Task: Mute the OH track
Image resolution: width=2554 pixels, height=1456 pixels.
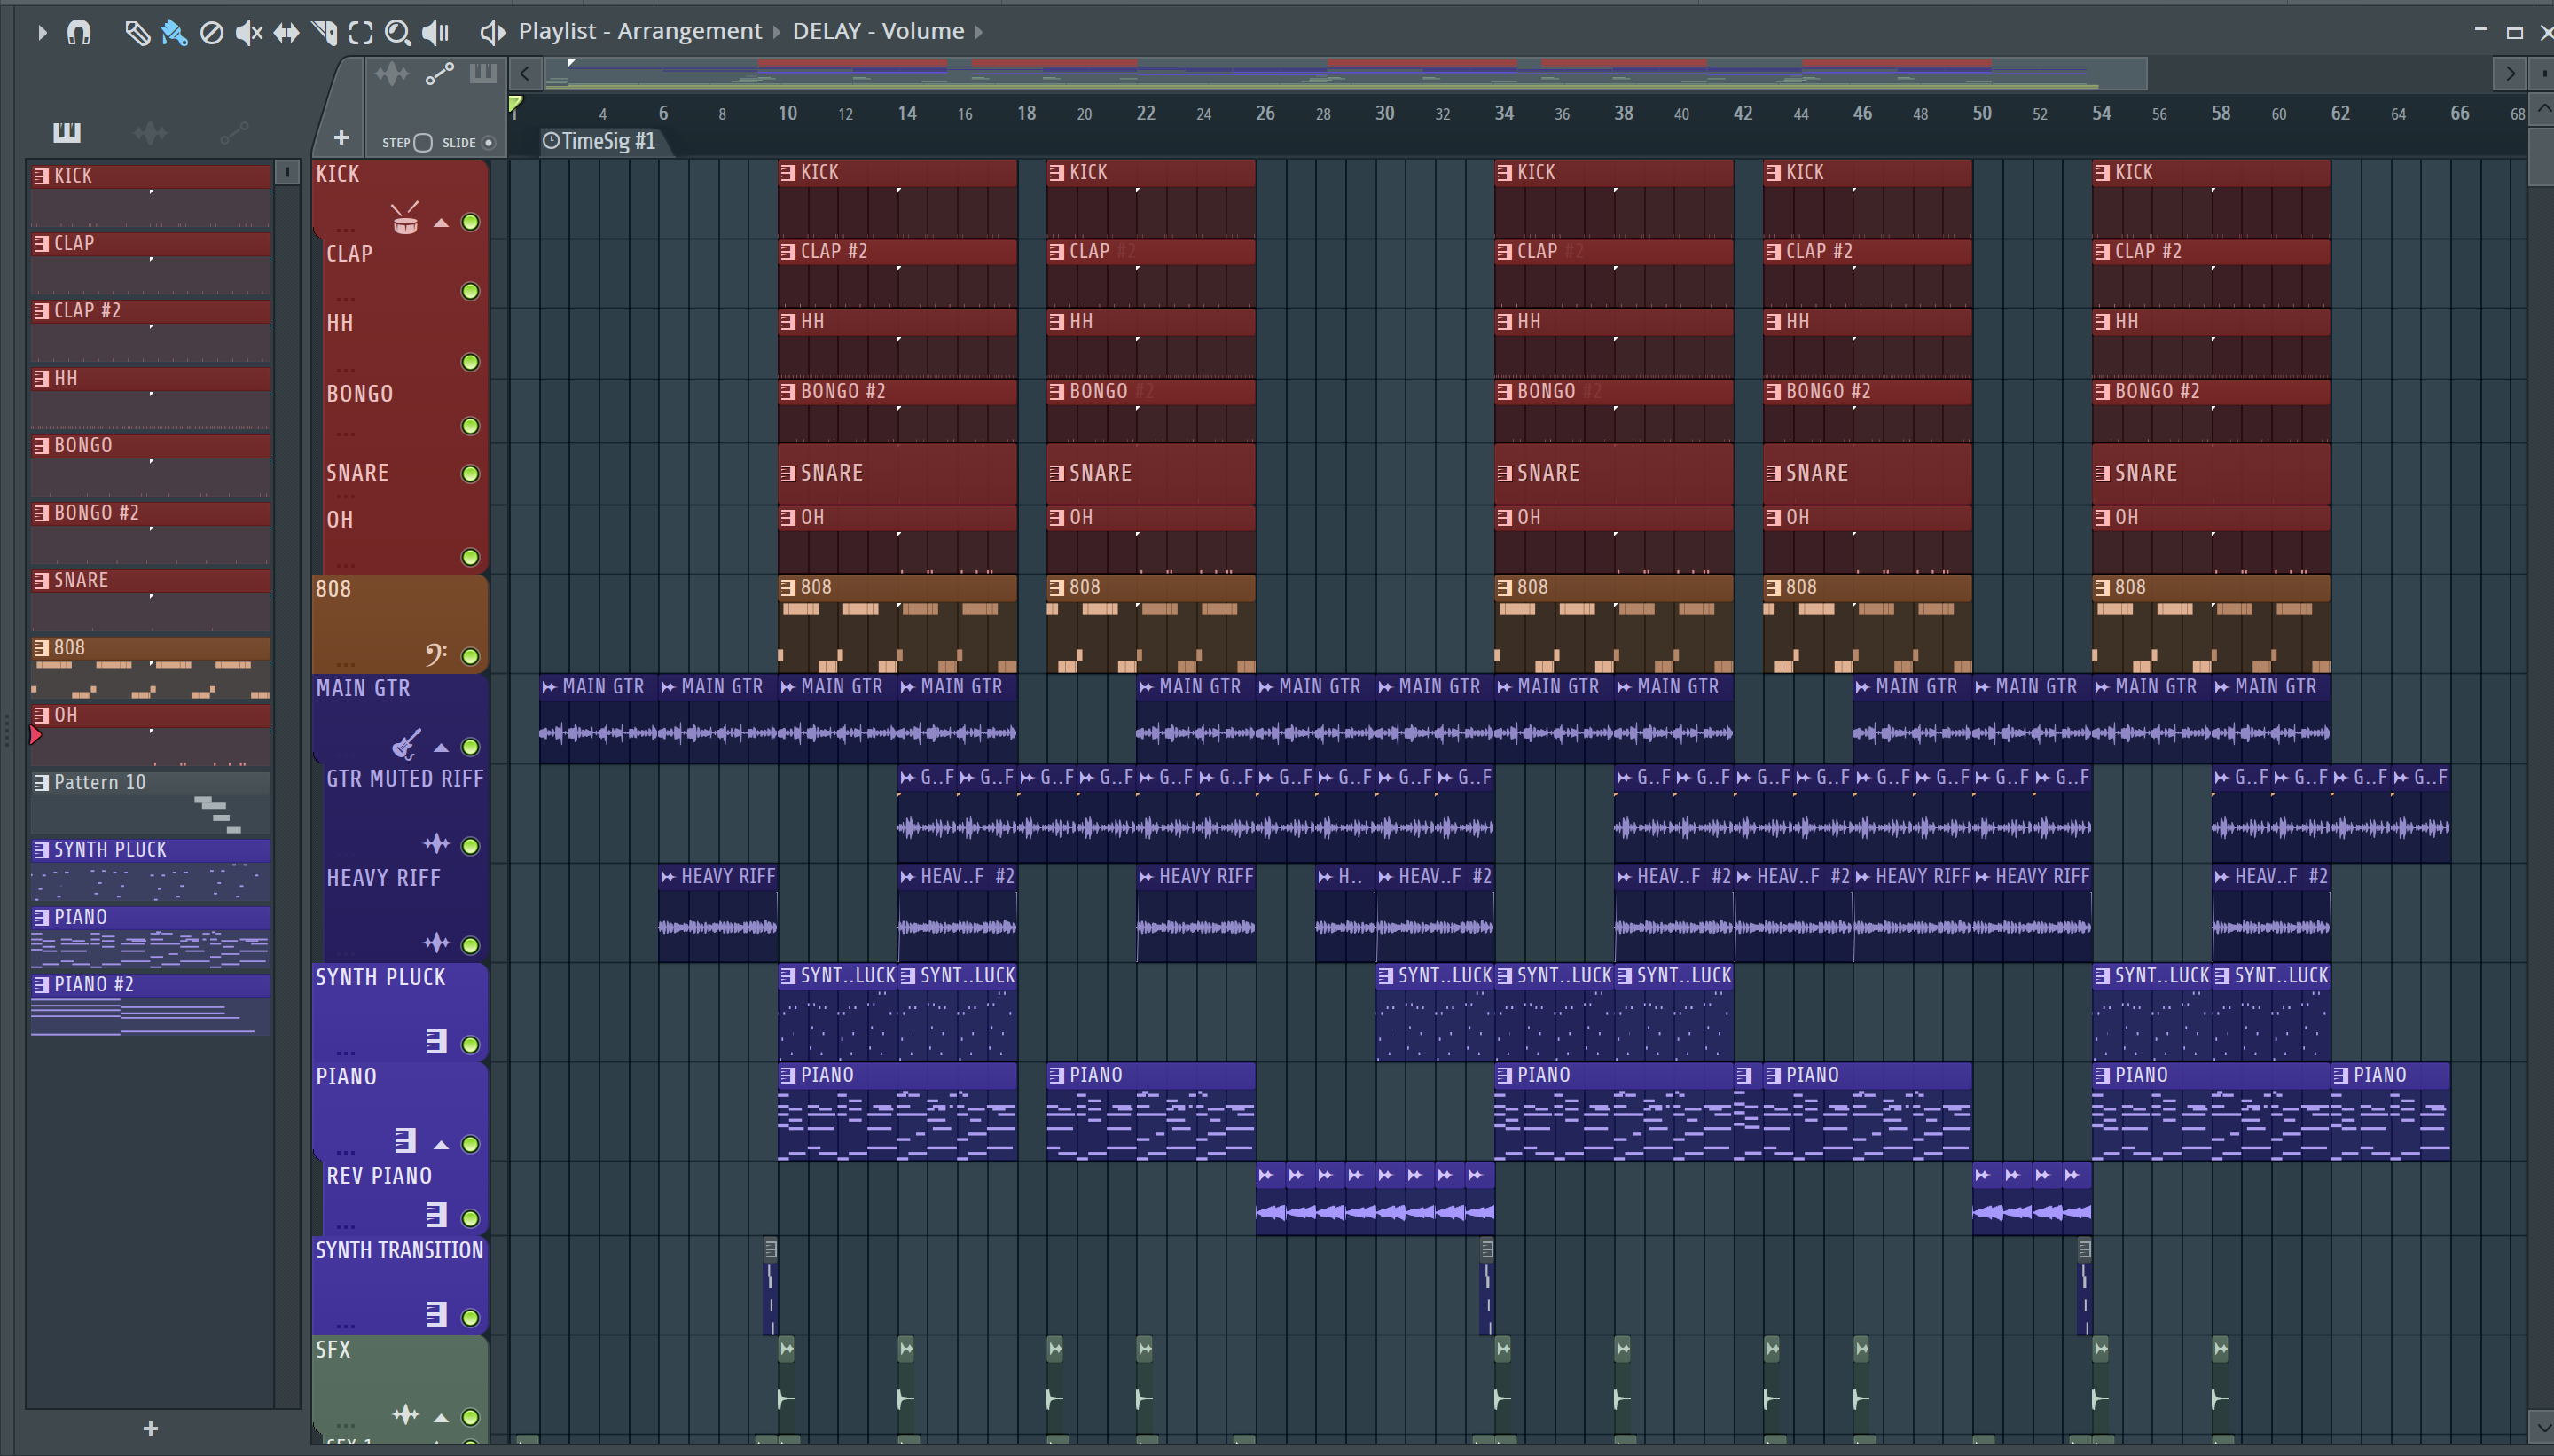Action: click(470, 557)
